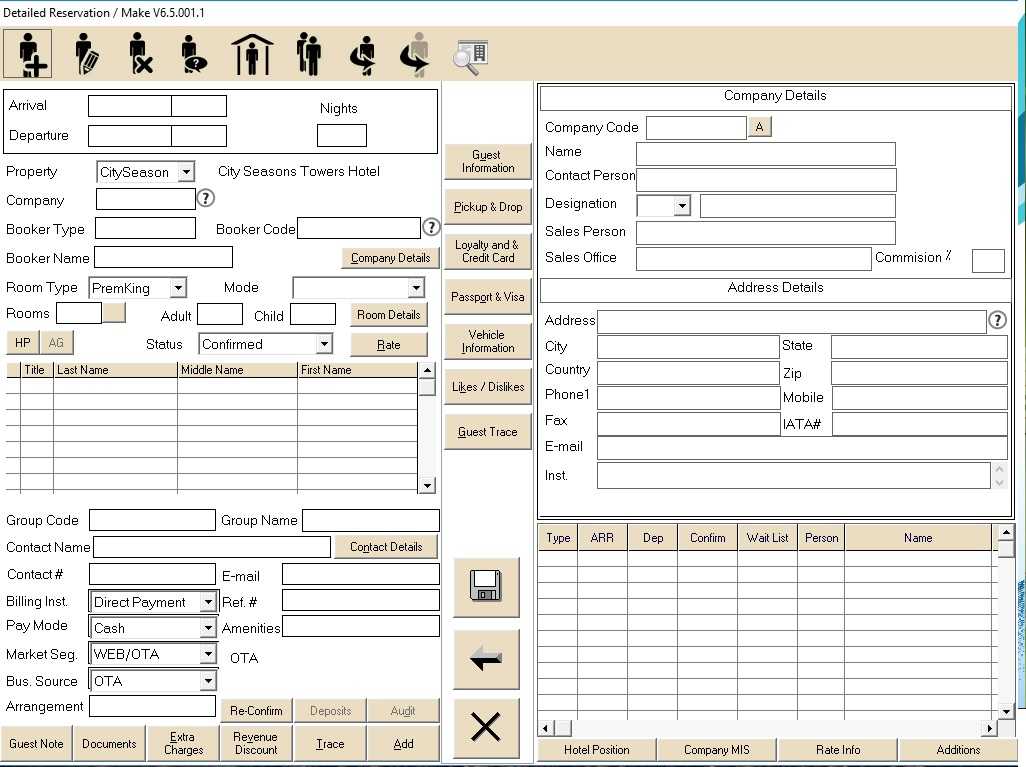Click the edit reservation pencil icon

tap(87, 54)
